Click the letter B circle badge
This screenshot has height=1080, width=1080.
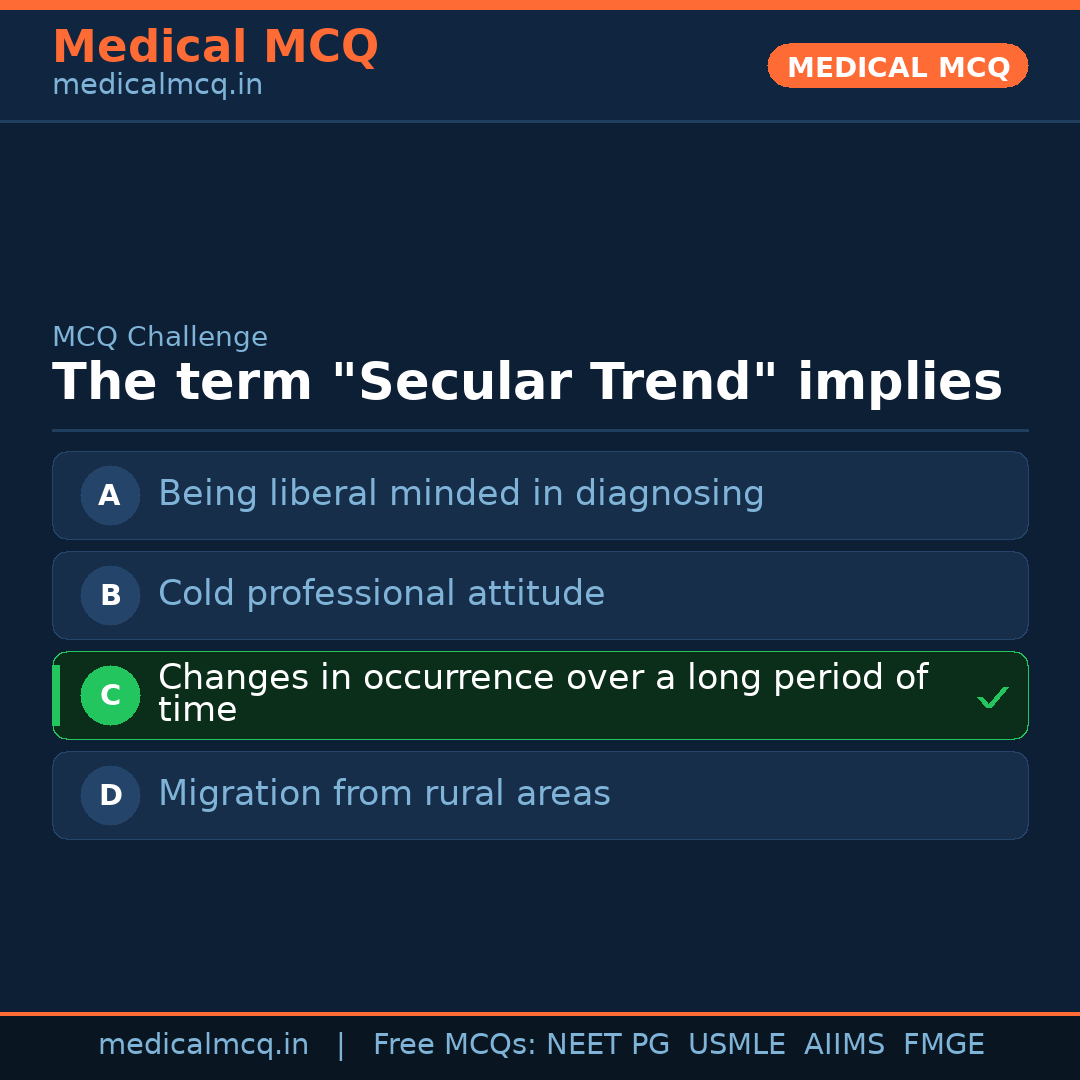(110, 595)
